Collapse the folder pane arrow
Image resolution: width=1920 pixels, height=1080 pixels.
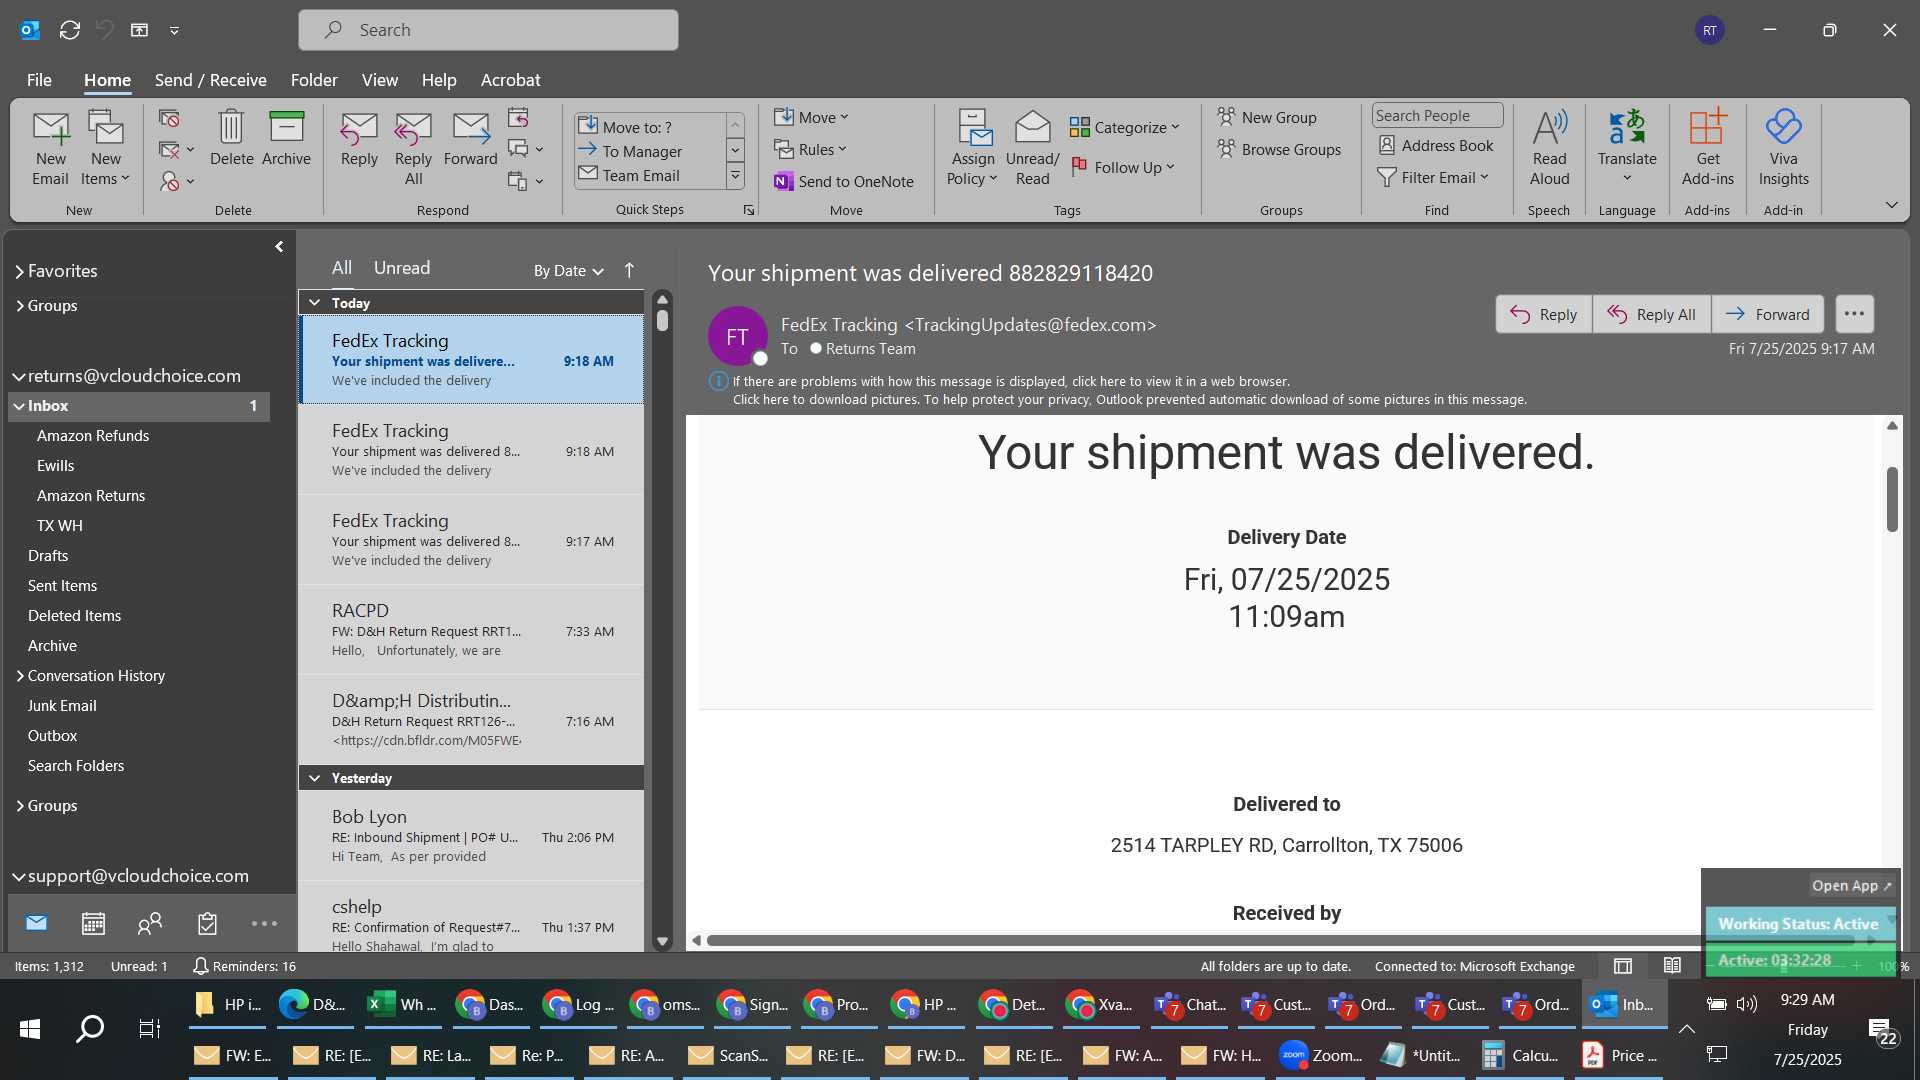coord(279,246)
